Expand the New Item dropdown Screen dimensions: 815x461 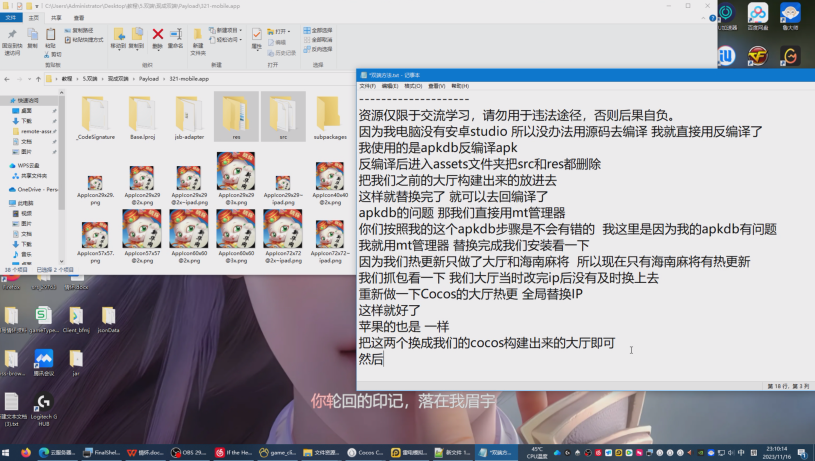click(227, 31)
